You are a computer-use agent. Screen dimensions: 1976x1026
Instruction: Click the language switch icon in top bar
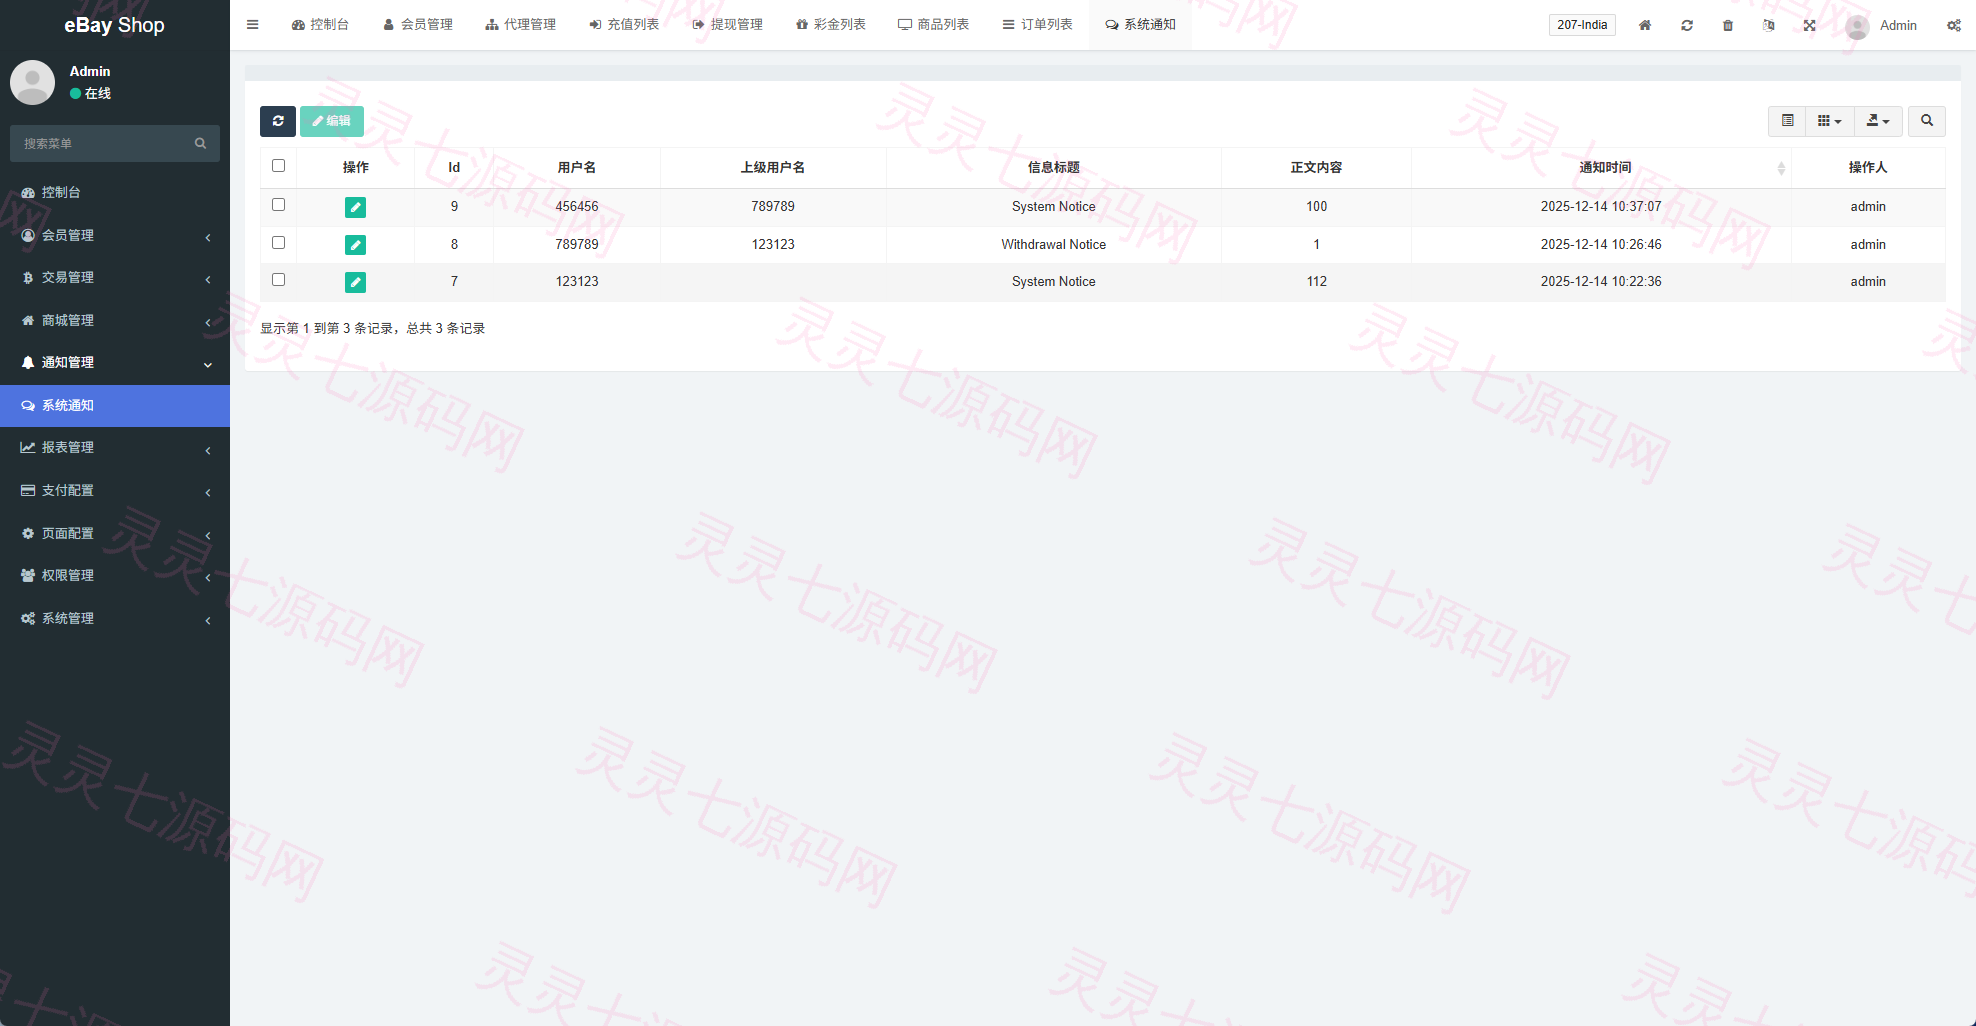point(1769,25)
